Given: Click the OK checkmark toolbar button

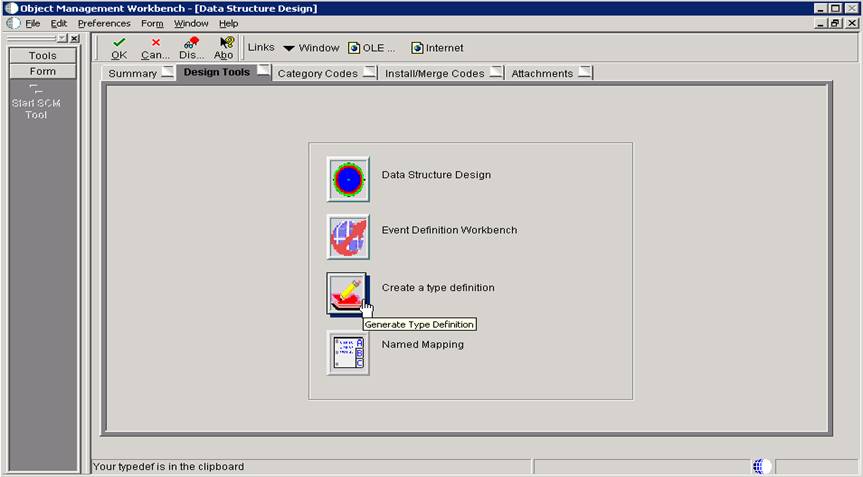Looking at the screenshot, I should [x=119, y=48].
